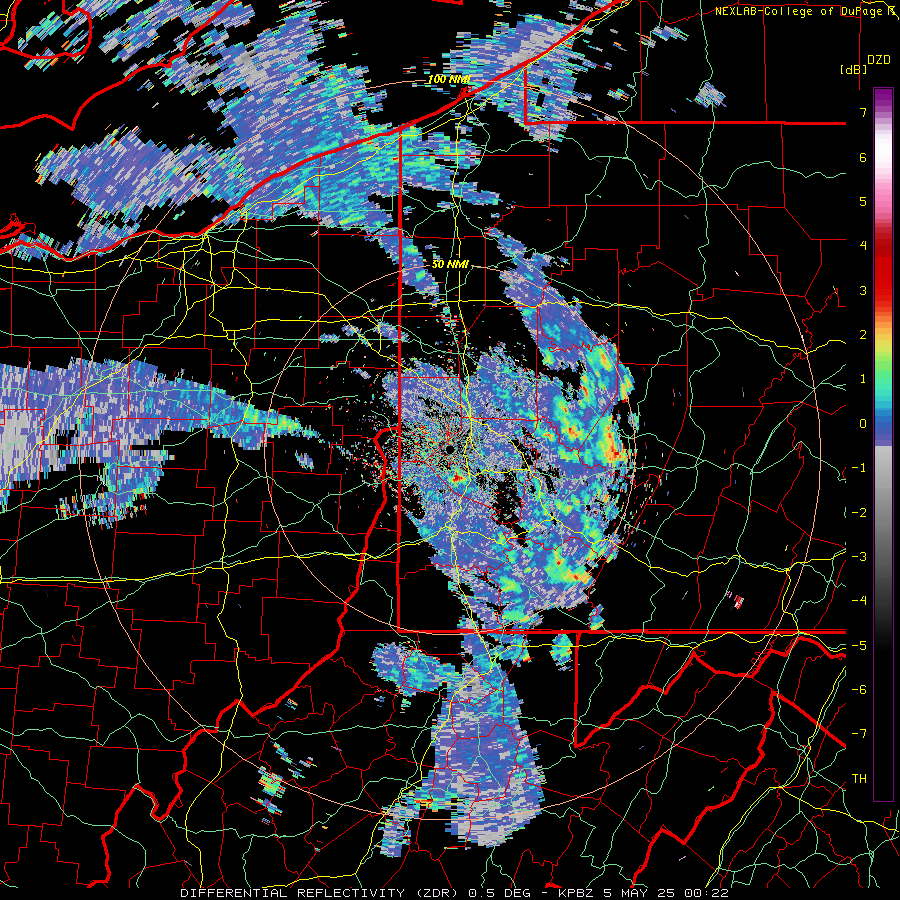Image resolution: width=900 pixels, height=900 pixels.
Task: Click the 'KPBZ' radar station identifier
Action: point(577,893)
